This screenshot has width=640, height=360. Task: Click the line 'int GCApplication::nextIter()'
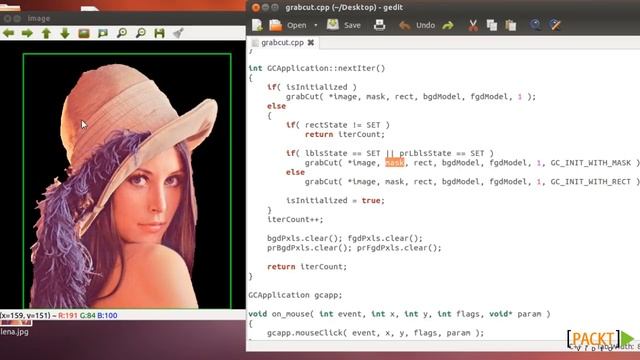(x=317, y=68)
